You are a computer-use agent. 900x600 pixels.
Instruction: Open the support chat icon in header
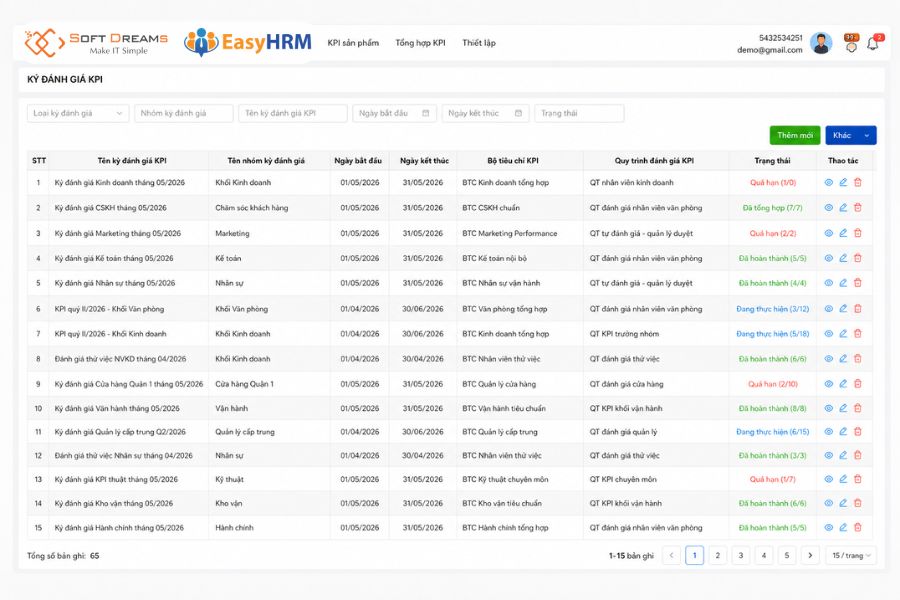851,44
